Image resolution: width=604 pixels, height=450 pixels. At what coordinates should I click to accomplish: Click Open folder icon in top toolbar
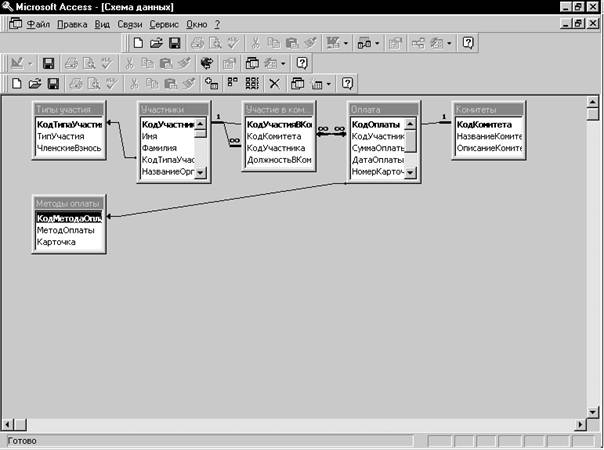tap(156, 43)
